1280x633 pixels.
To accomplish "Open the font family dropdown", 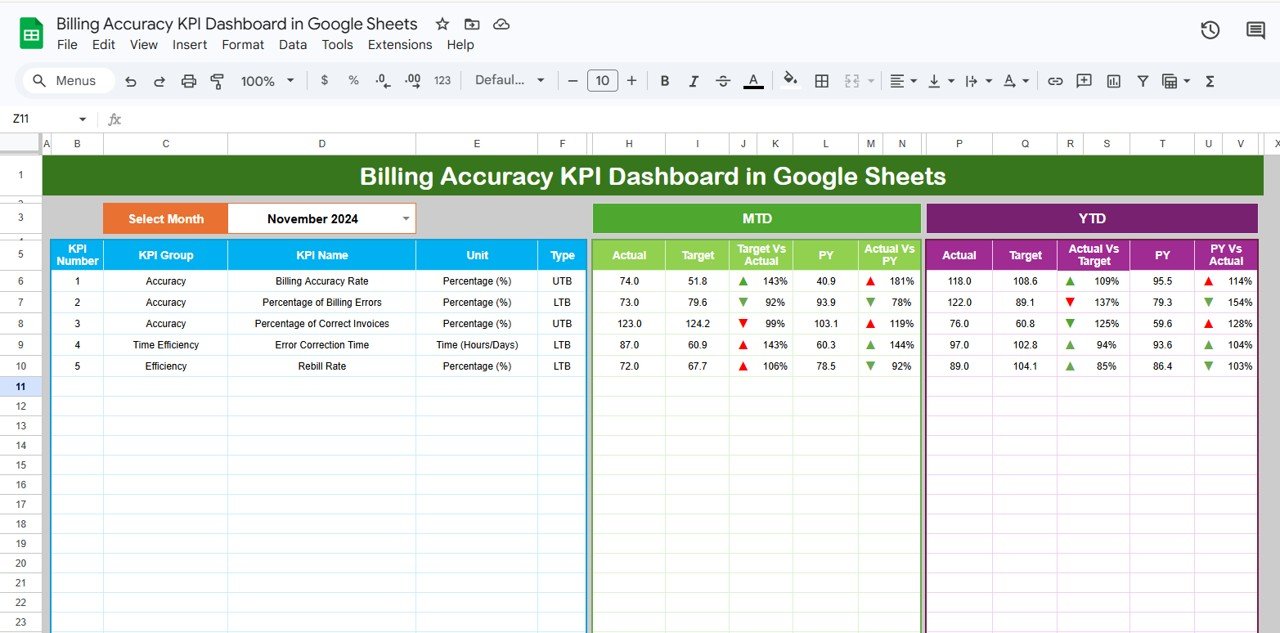I will pos(510,80).
